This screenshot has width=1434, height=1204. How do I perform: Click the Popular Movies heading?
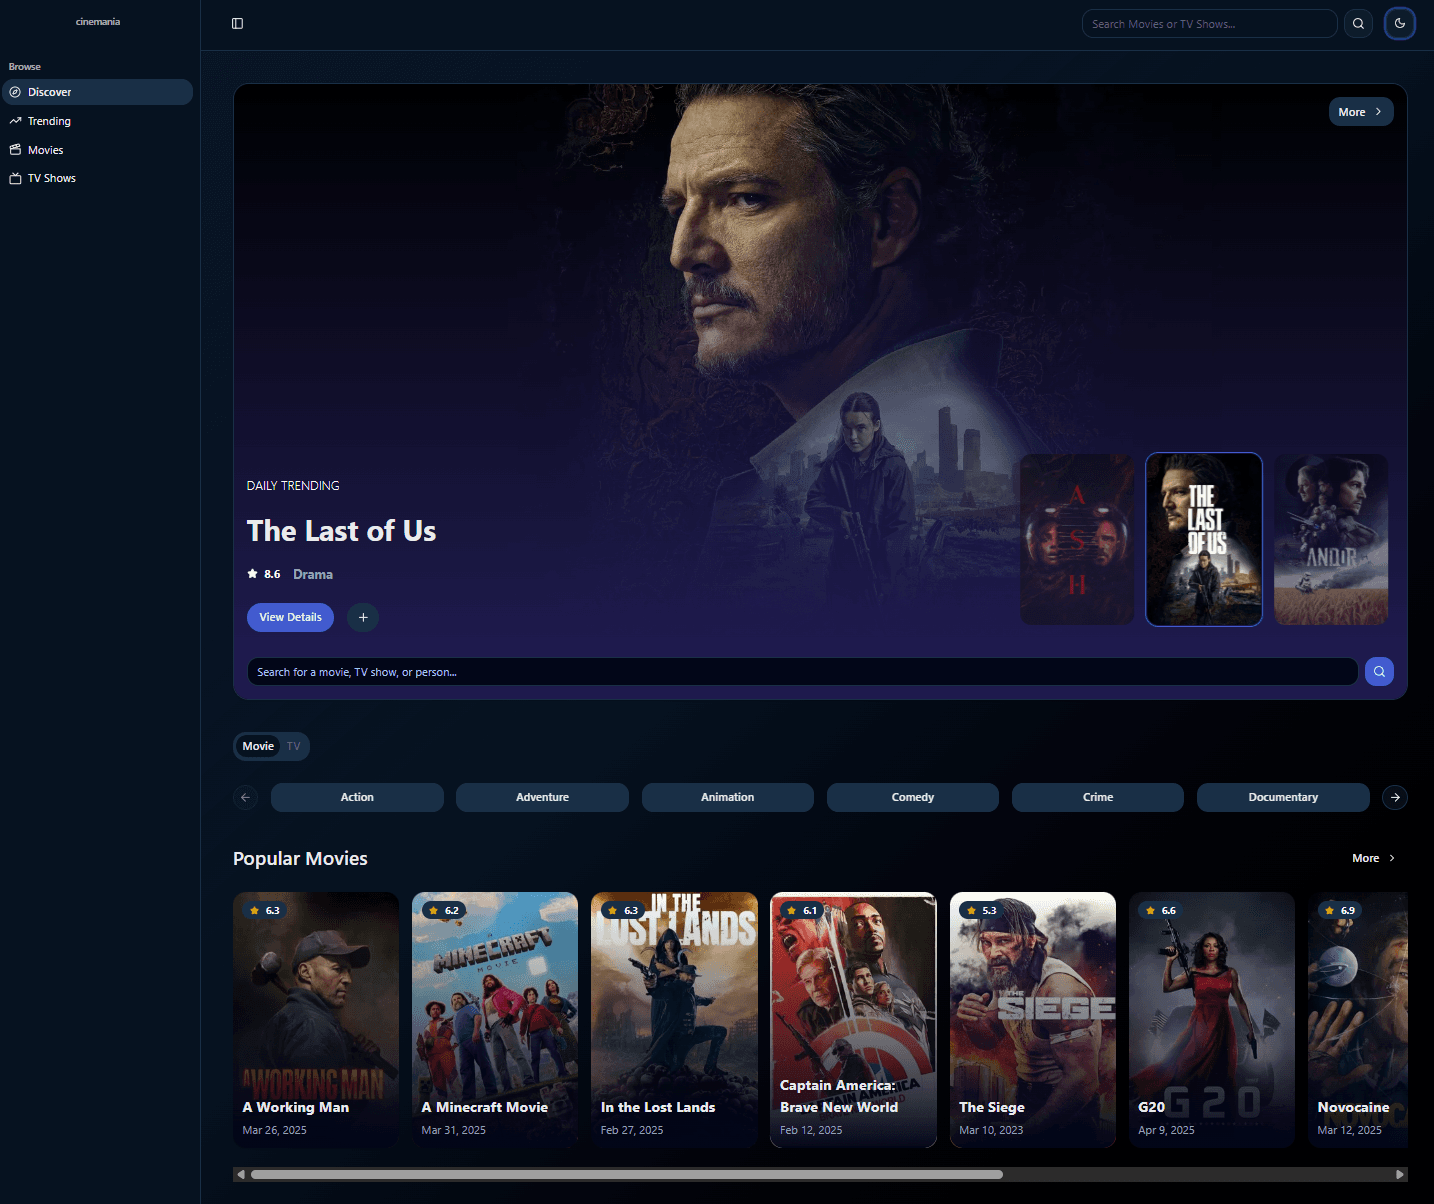coord(300,858)
